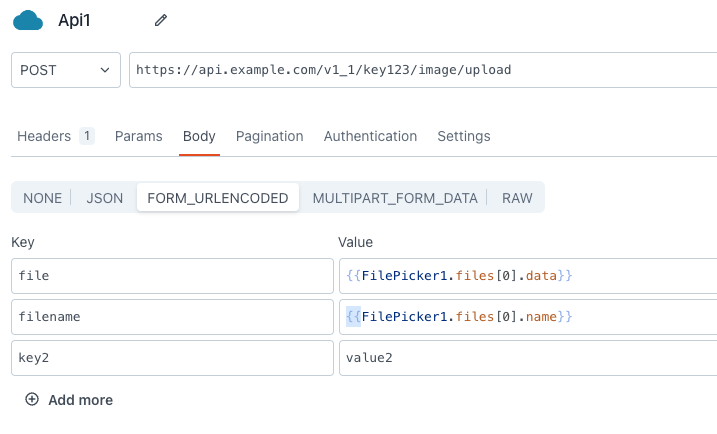717x434 pixels.
Task: Click the value2 input field
Action: pos(528,358)
